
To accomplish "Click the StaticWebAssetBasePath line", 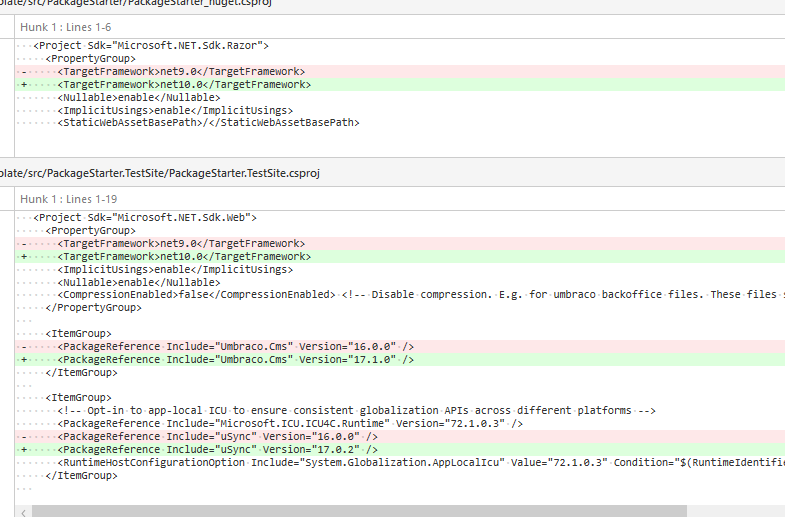I will click(x=208, y=123).
